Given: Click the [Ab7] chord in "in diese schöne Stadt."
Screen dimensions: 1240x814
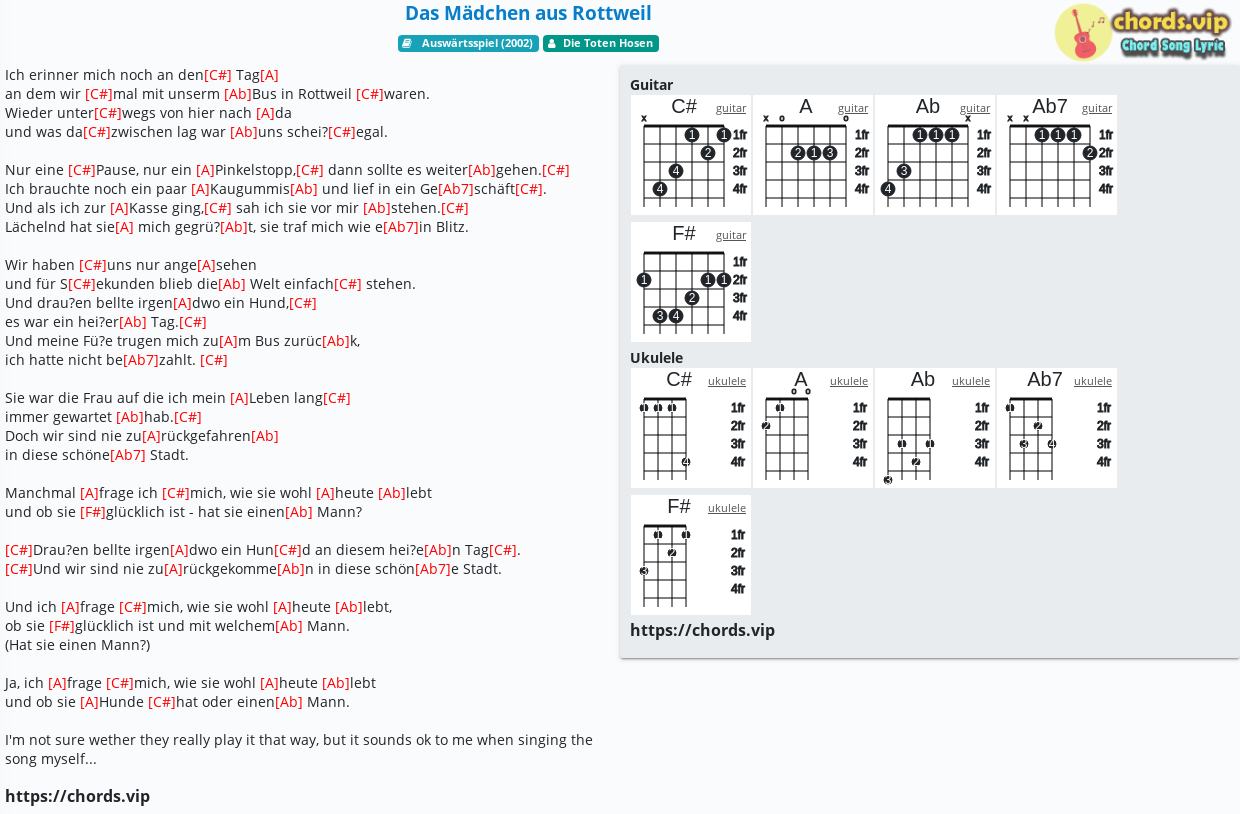Looking at the screenshot, I should point(128,455).
